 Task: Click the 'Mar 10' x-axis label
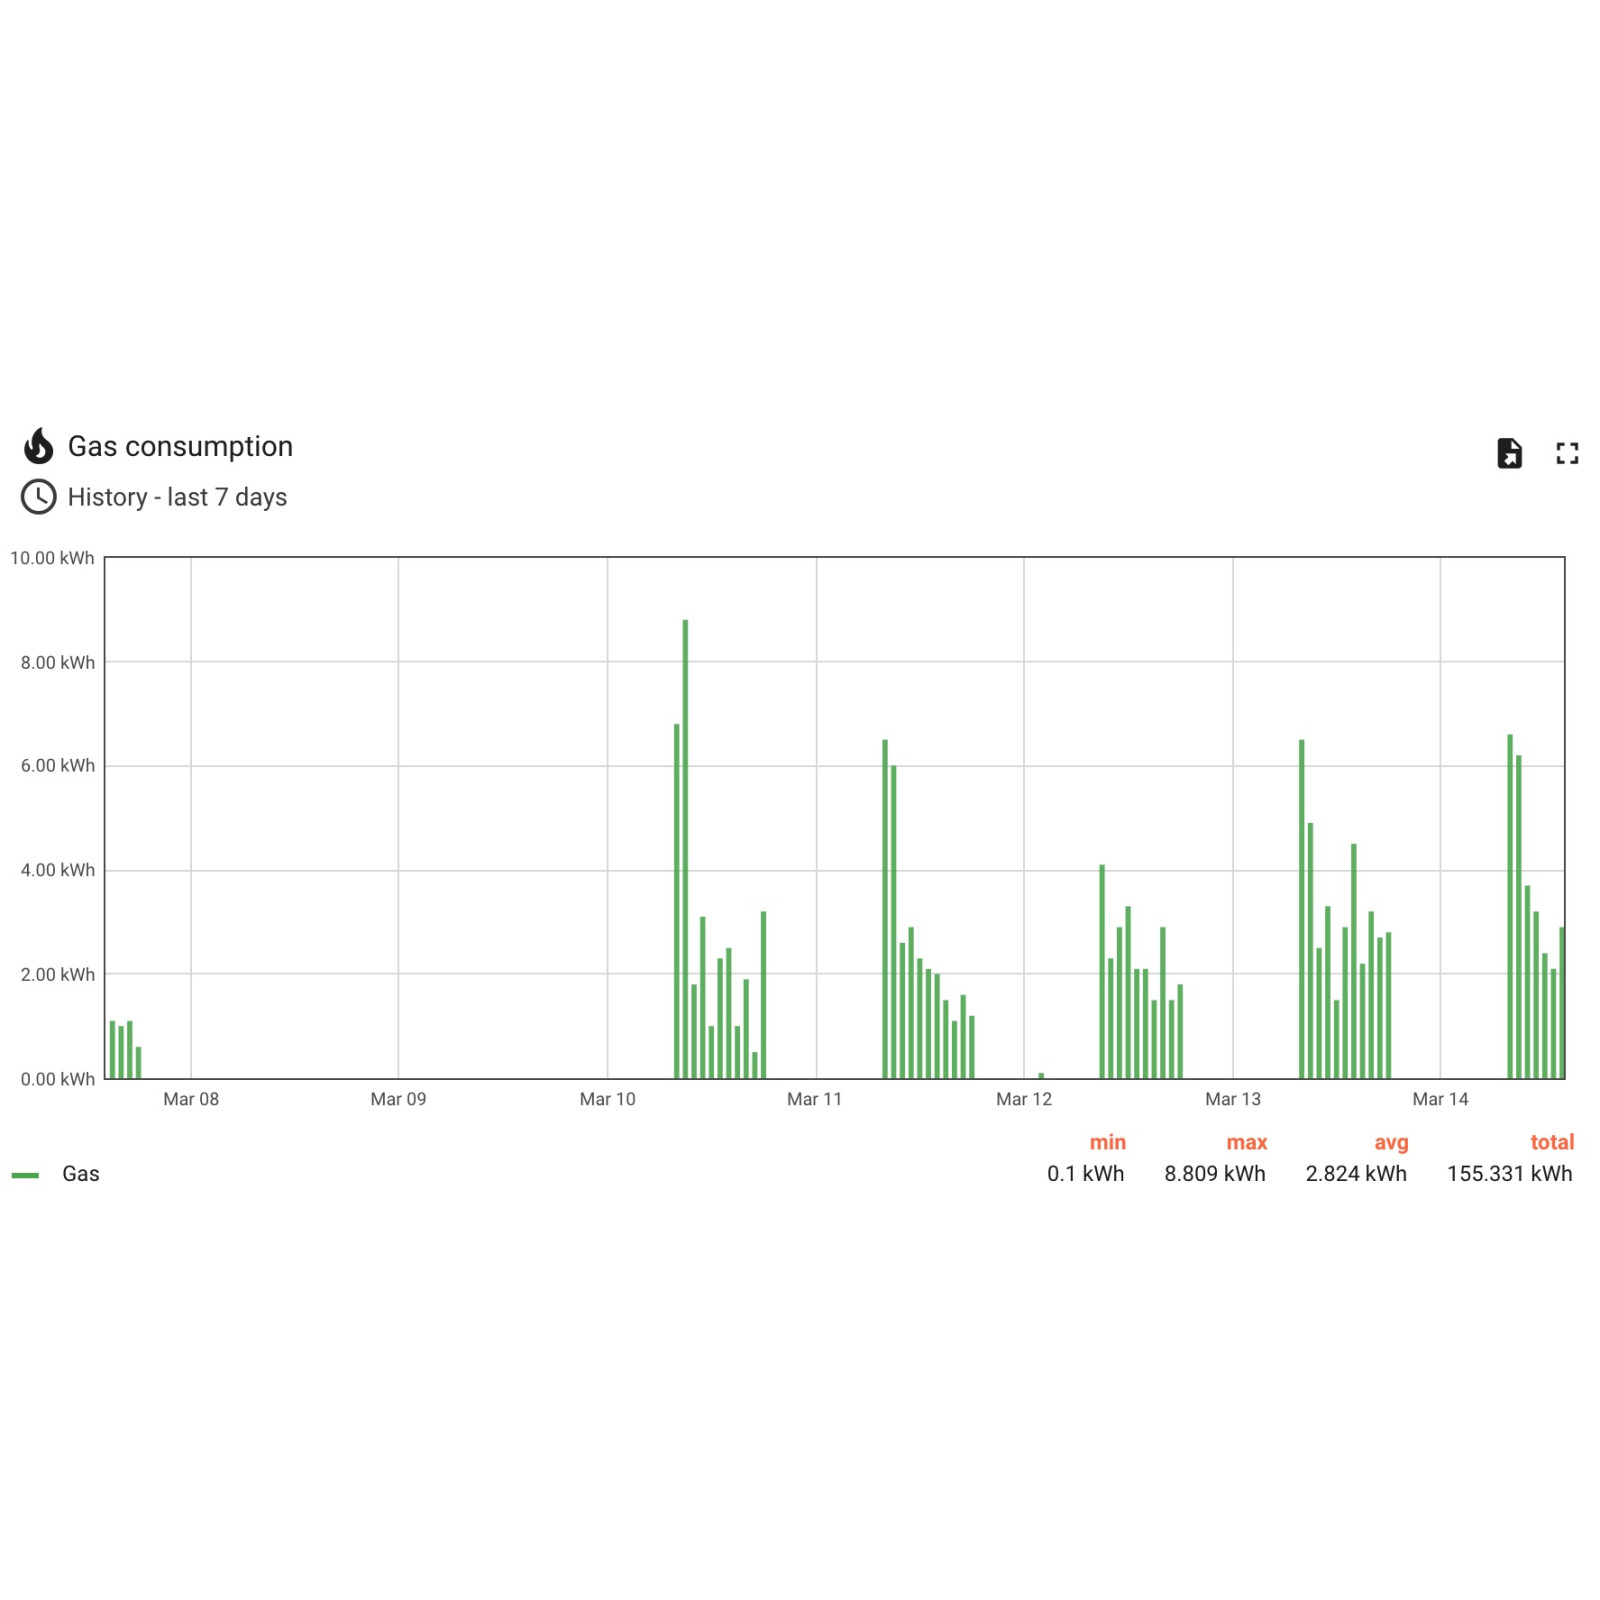(607, 1099)
